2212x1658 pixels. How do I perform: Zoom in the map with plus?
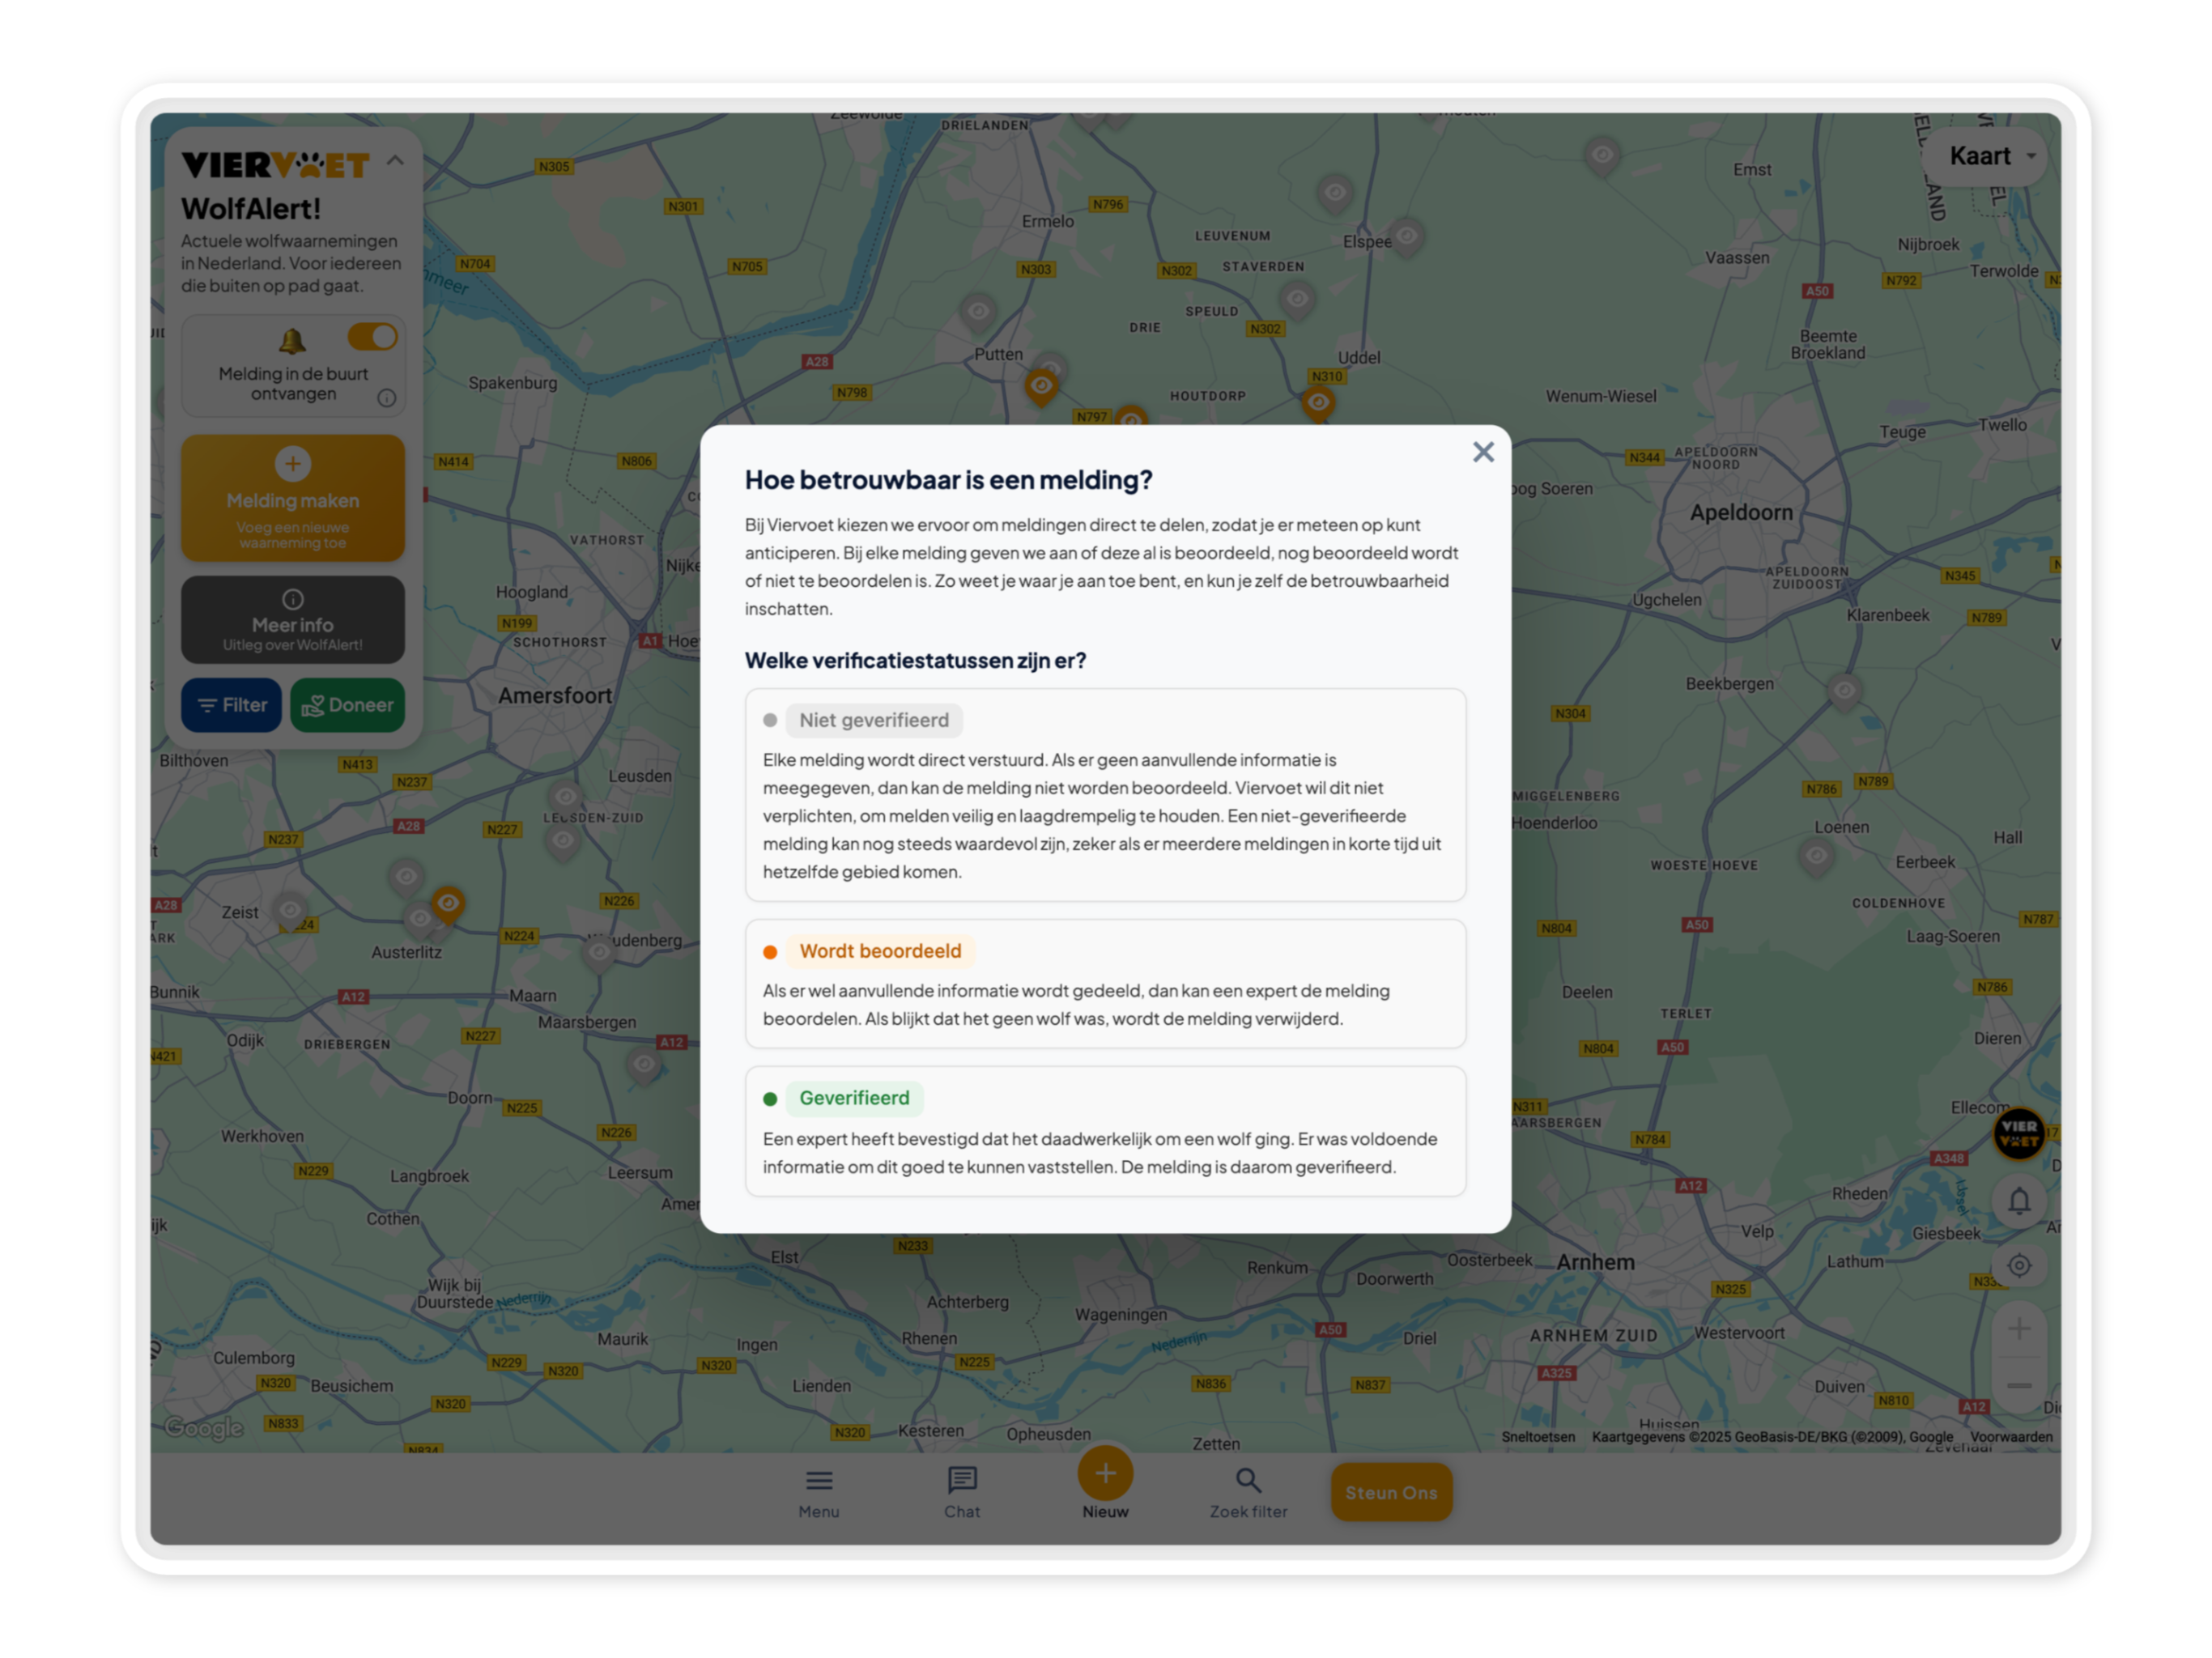tap(2019, 1329)
